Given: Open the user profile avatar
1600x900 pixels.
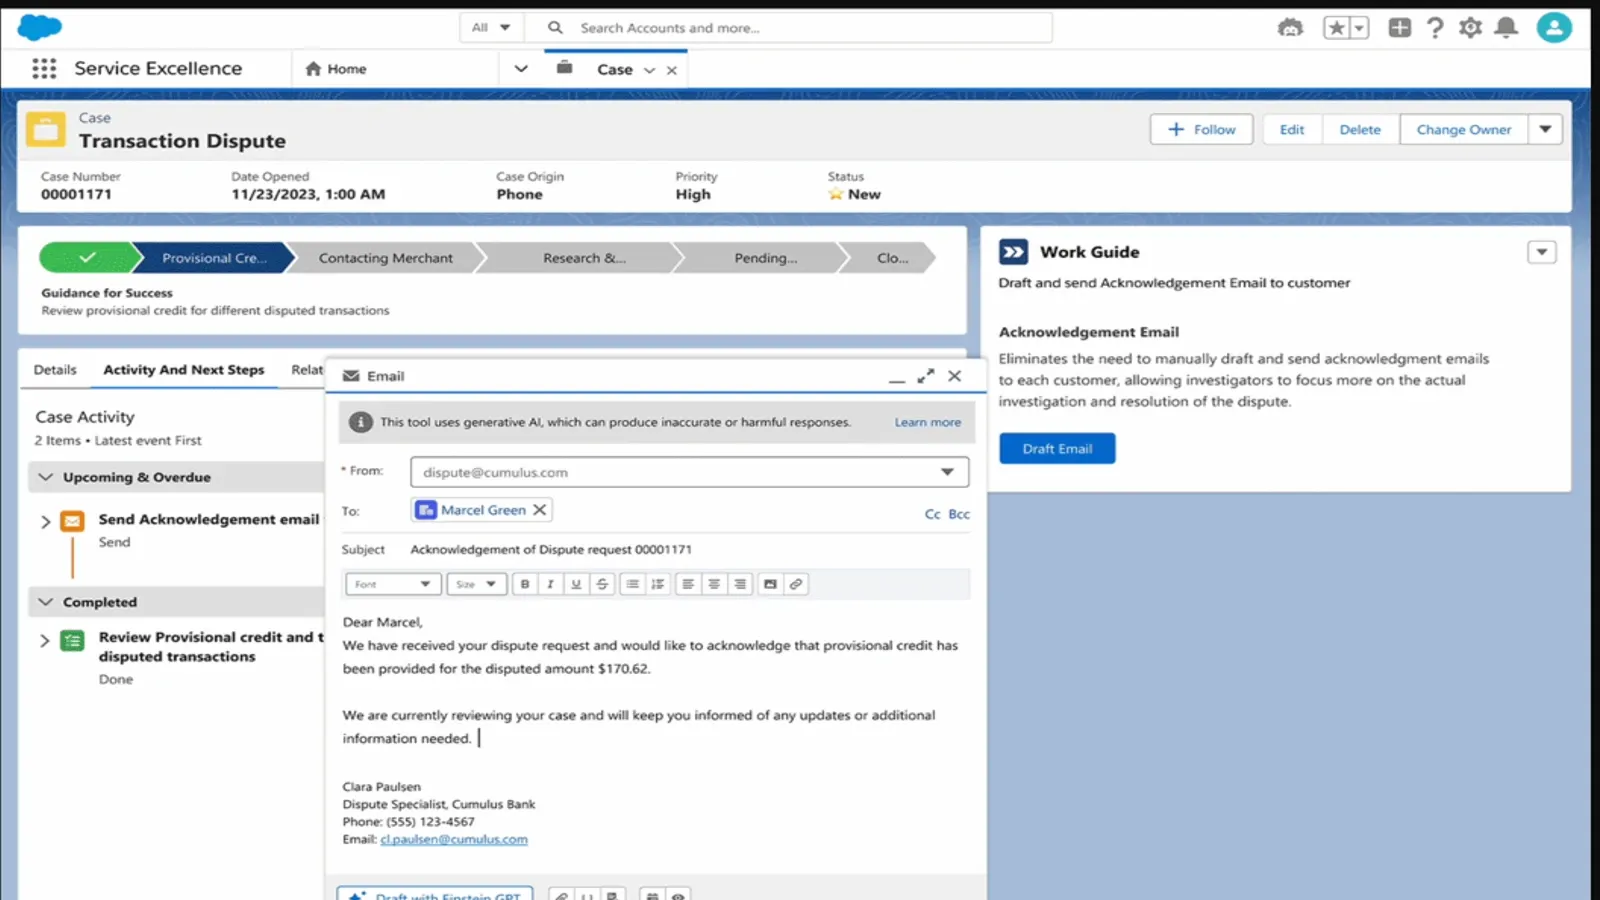Looking at the screenshot, I should point(1554,27).
